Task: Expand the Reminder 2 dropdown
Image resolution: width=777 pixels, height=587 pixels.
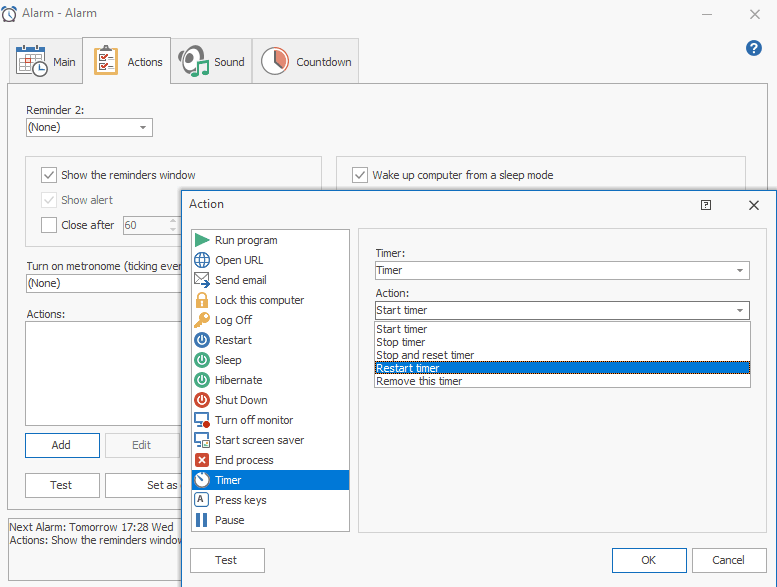Action: pyautogui.click(x=143, y=128)
